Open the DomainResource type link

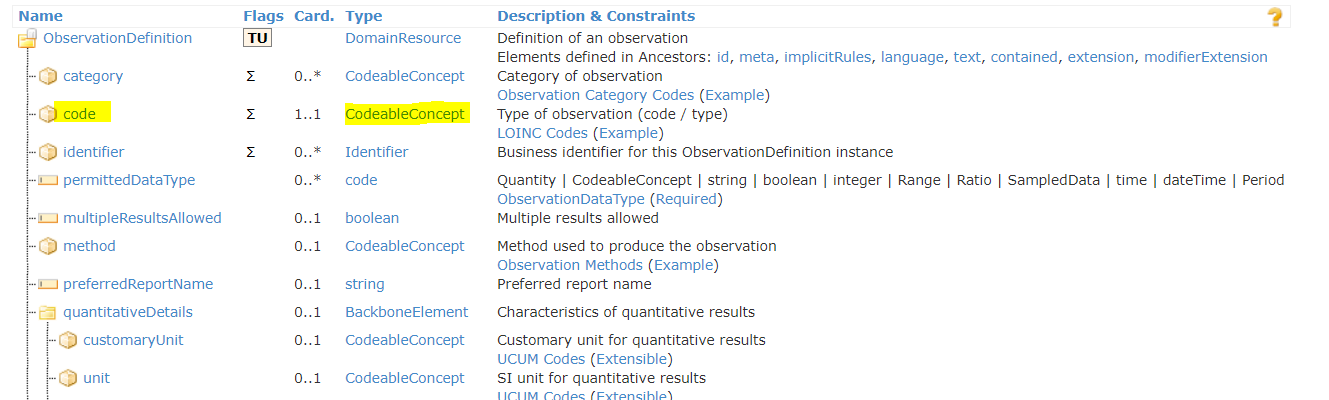click(403, 38)
